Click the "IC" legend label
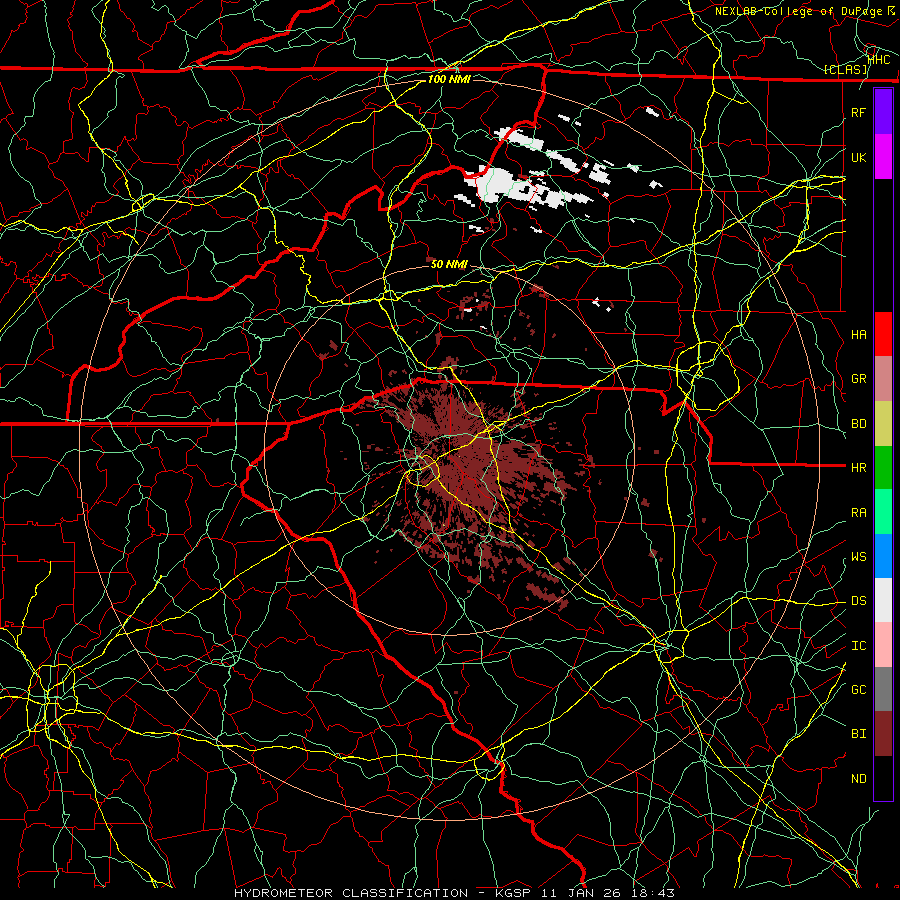Image resolution: width=900 pixels, height=900 pixels. [858, 646]
